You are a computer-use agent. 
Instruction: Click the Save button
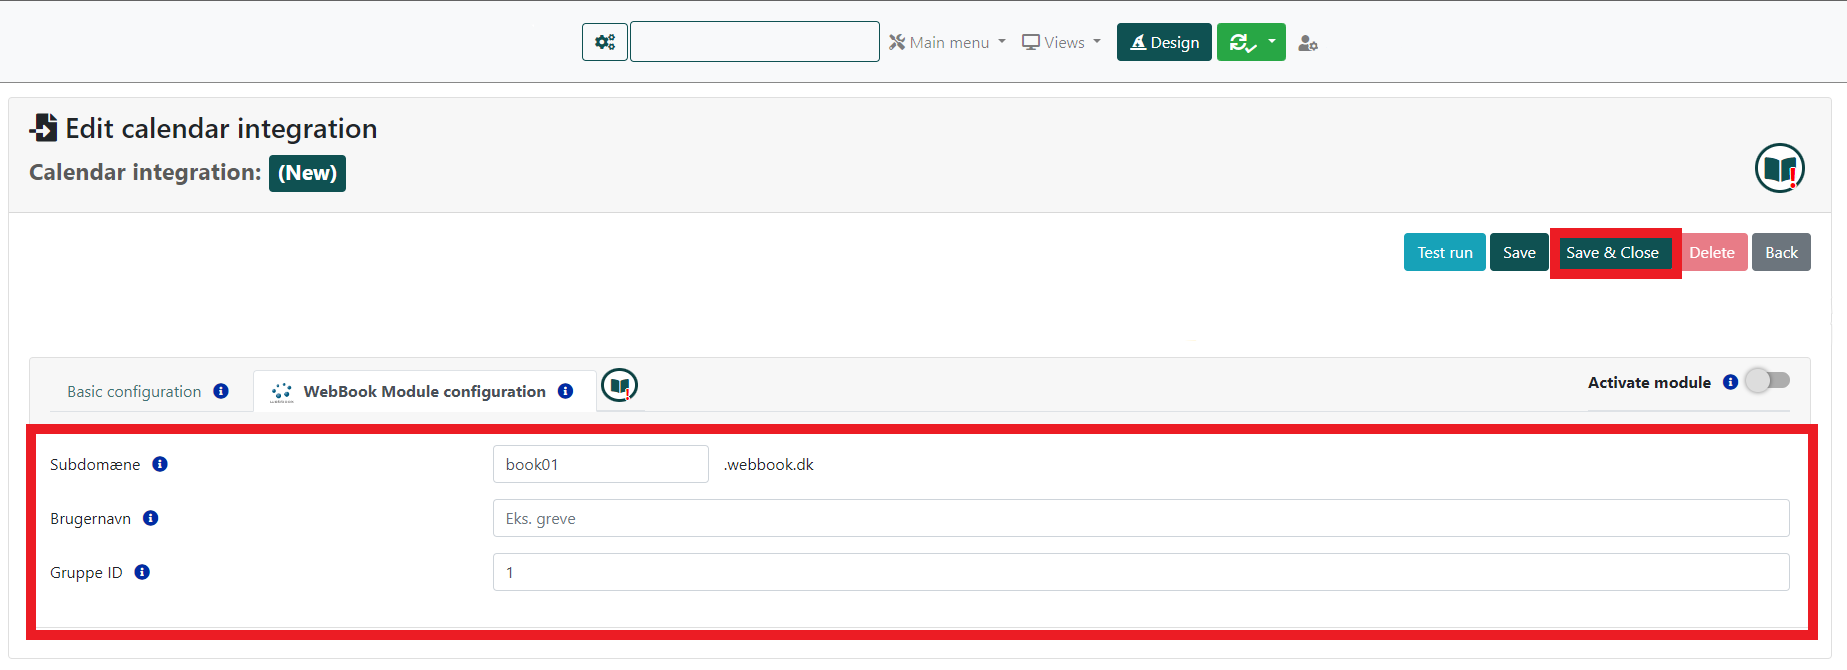point(1519,252)
